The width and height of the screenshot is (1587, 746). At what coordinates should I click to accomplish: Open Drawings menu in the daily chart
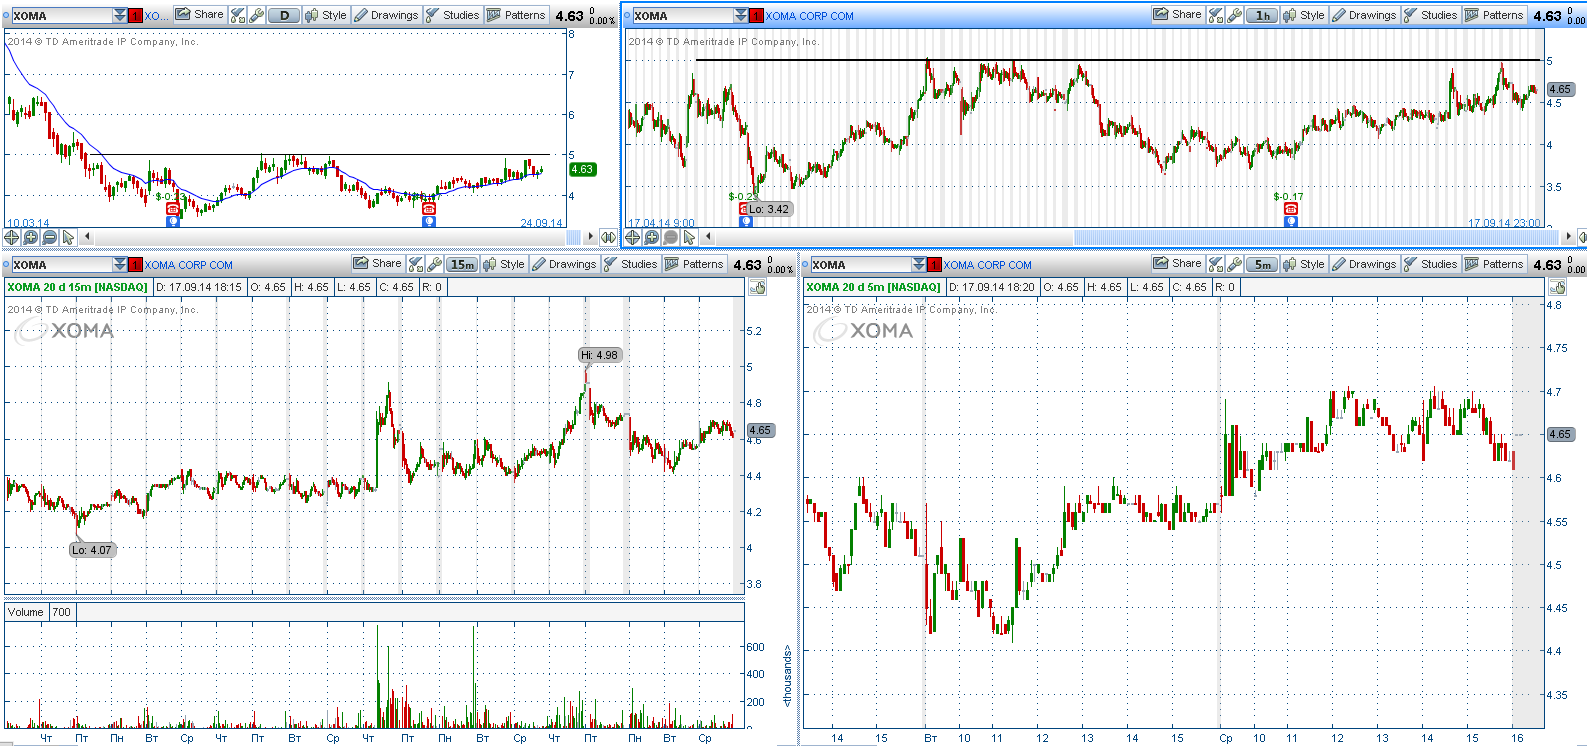tap(386, 15)
